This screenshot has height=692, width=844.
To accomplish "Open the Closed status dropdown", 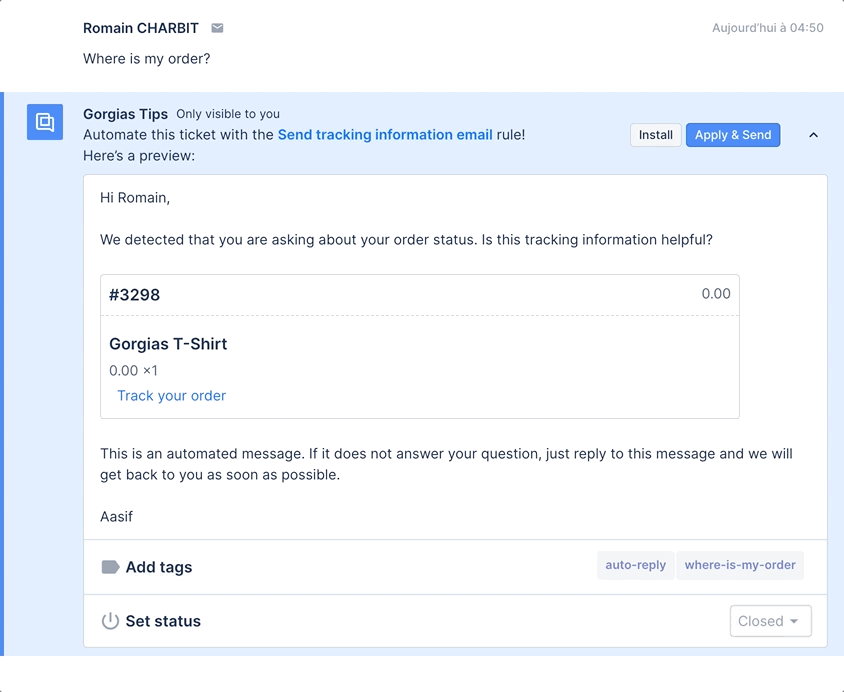I will [770, 621].
